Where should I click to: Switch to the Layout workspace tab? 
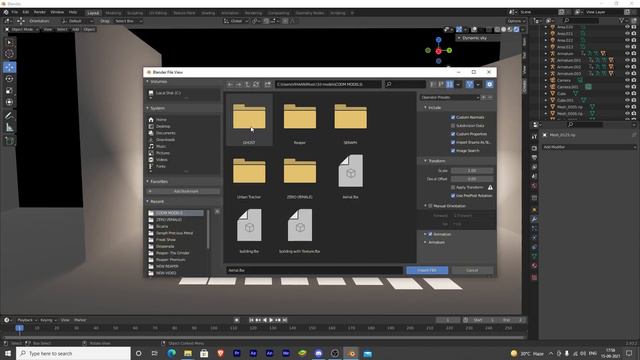[x=93, y=13]
